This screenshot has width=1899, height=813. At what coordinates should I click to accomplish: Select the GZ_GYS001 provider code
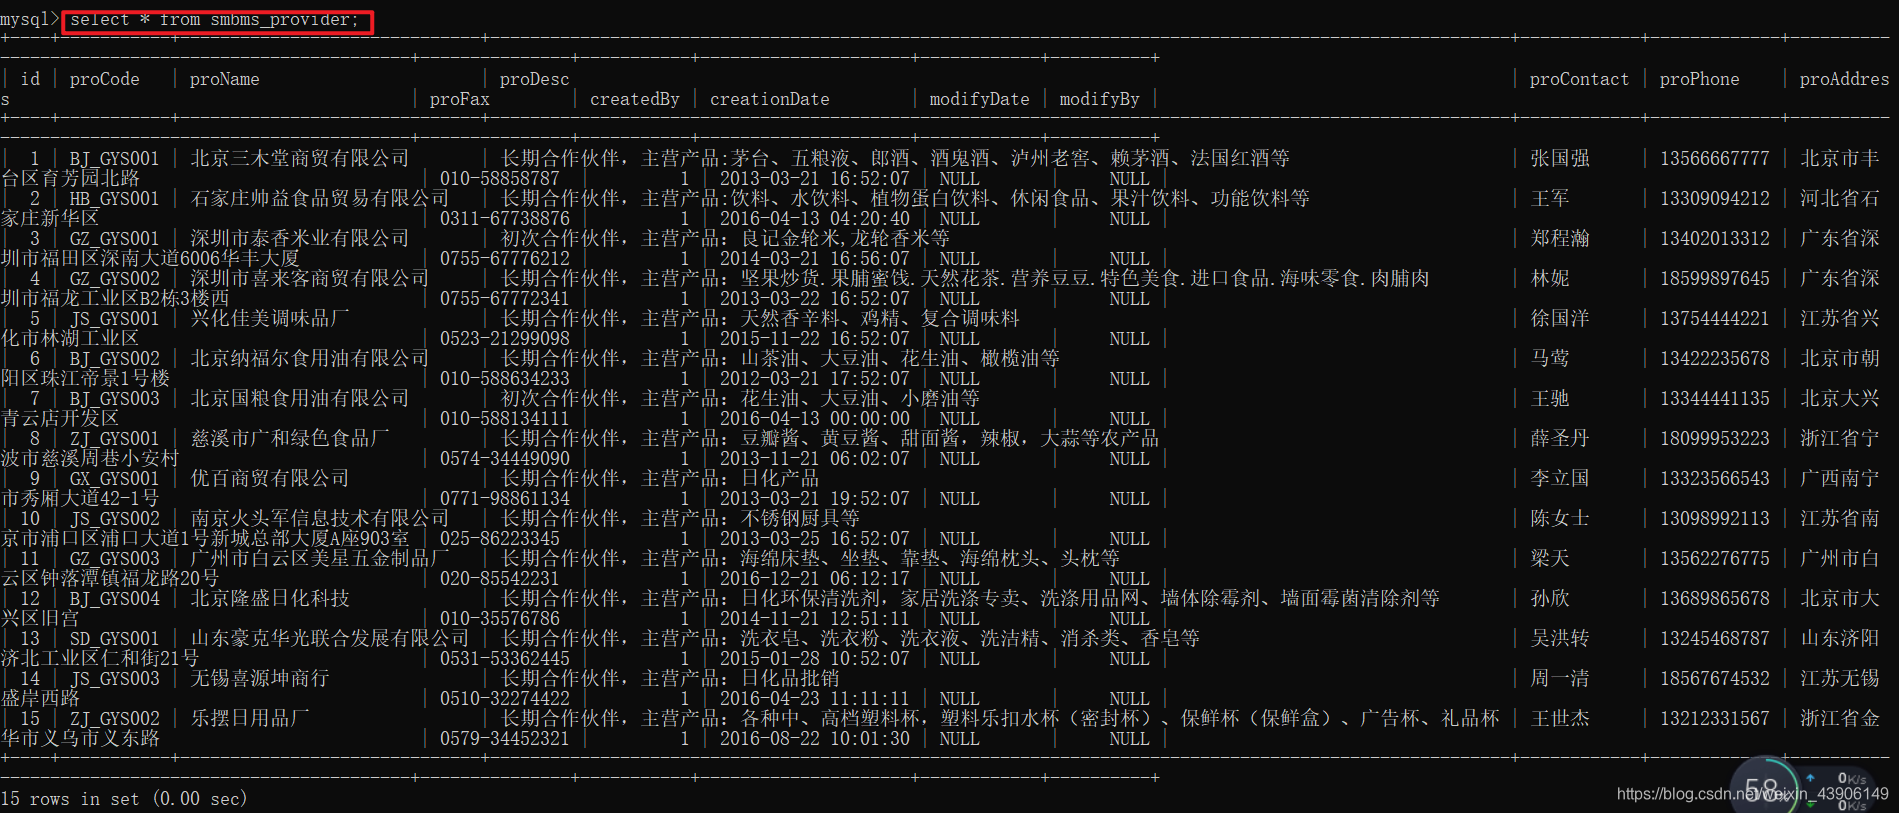coord(114,239)
